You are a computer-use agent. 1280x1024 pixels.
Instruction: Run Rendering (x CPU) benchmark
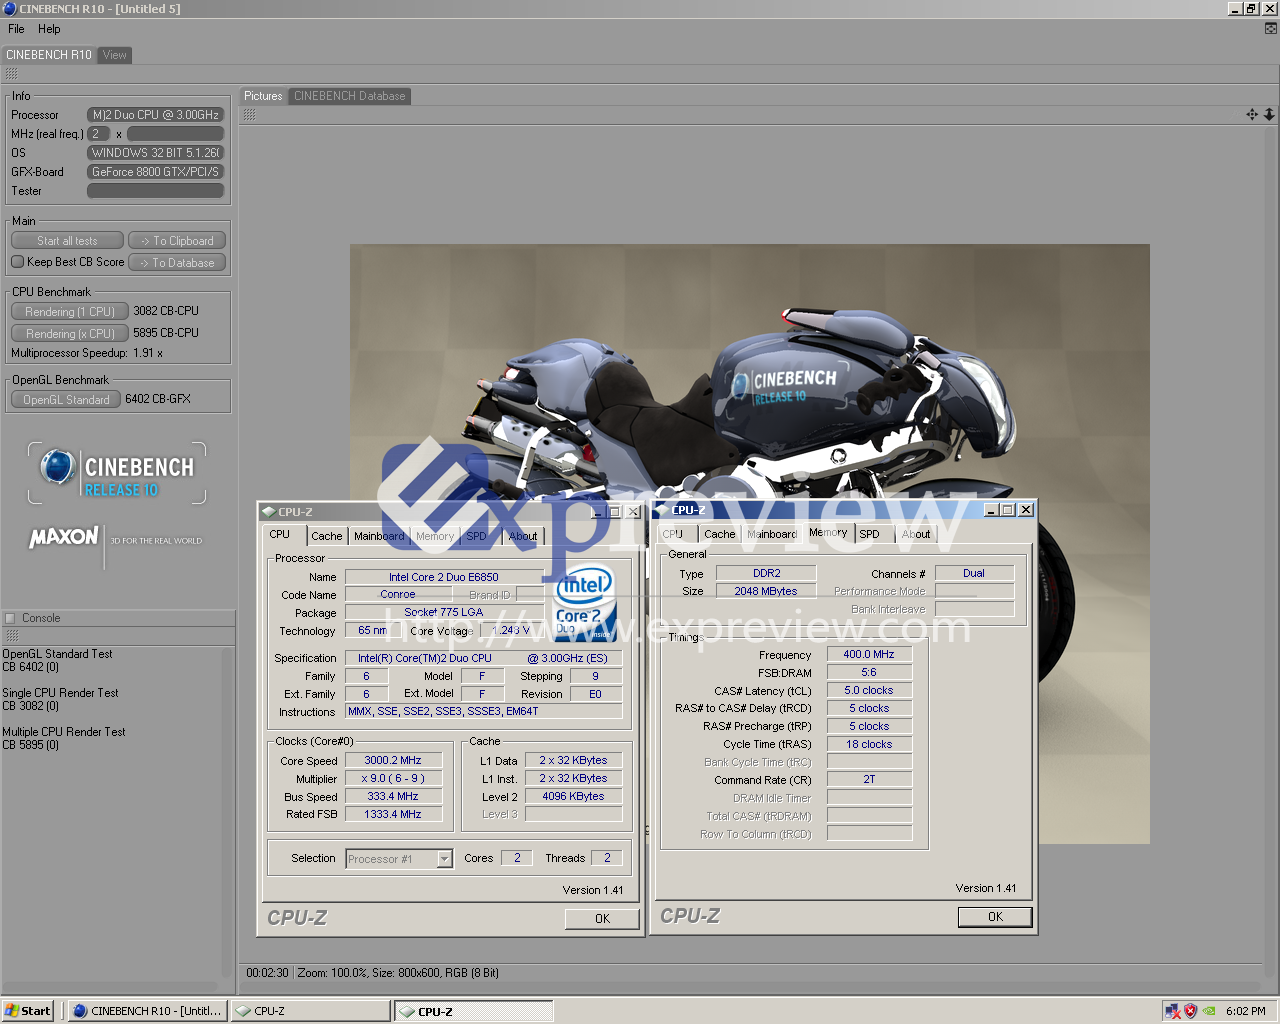click(70, 334)
